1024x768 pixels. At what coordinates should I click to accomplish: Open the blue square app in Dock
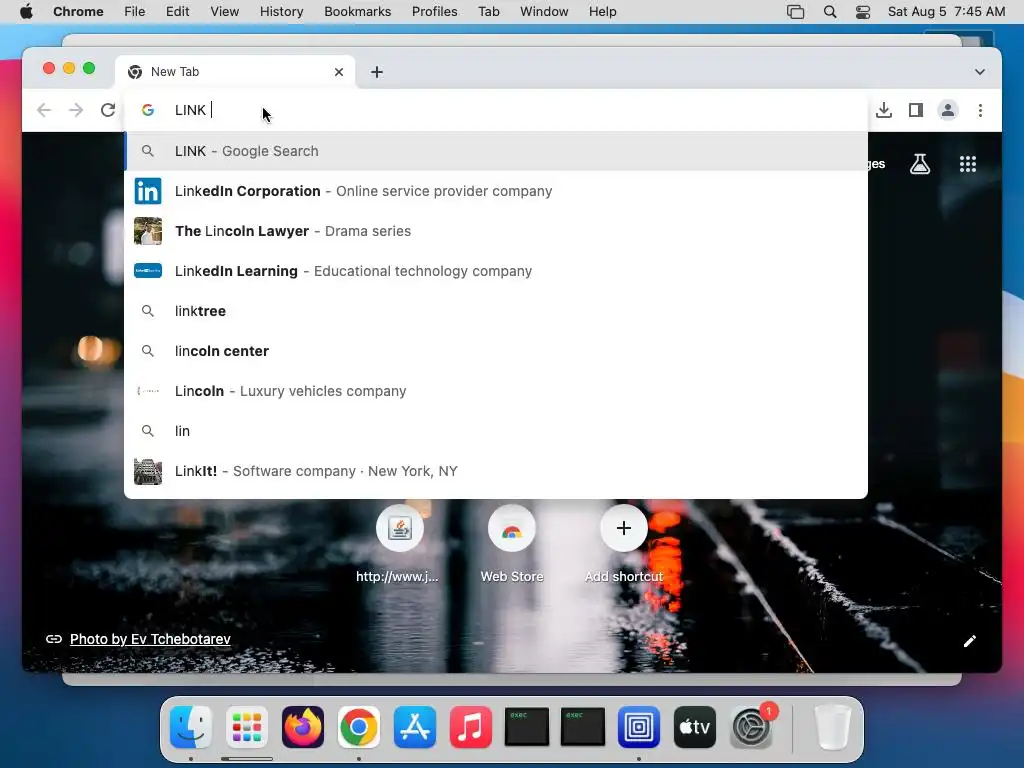tap(639, 727)
